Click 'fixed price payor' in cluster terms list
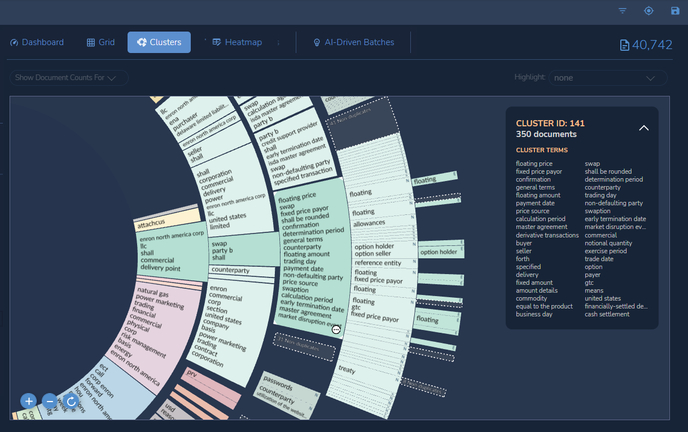This screenshot has height=432, width=688. point(539,171)
